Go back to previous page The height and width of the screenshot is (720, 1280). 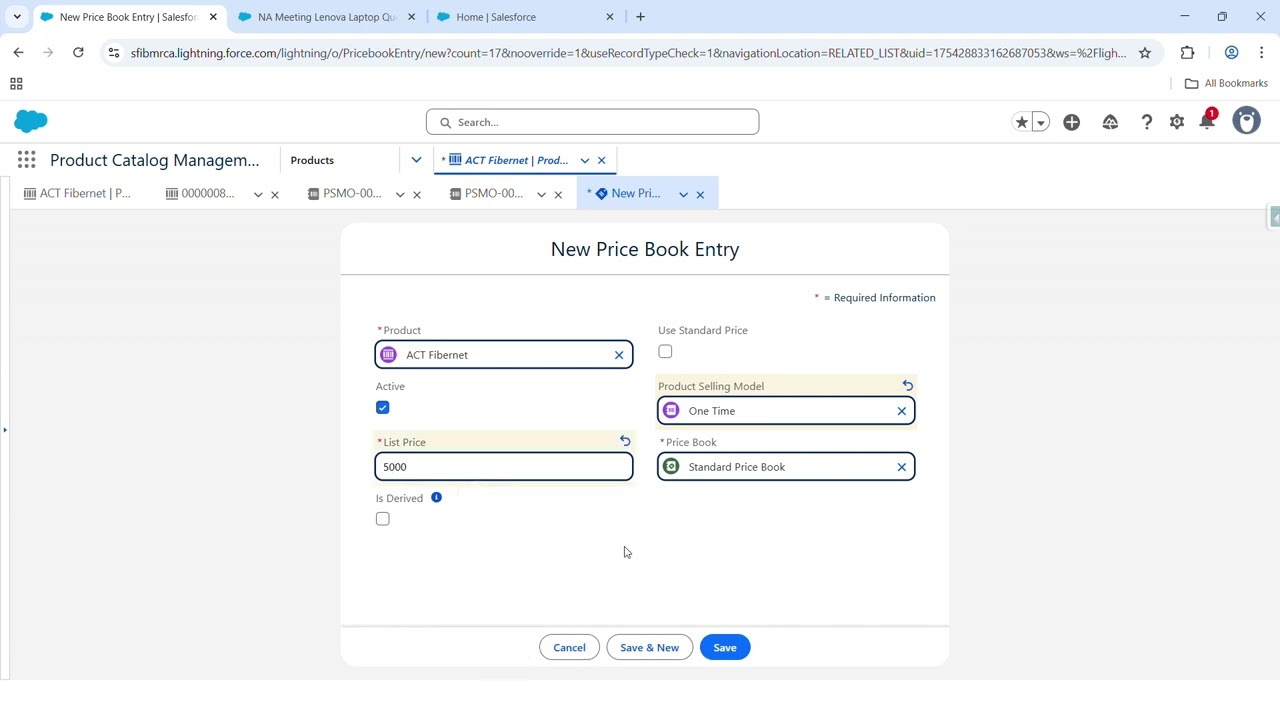click(18, 53)
